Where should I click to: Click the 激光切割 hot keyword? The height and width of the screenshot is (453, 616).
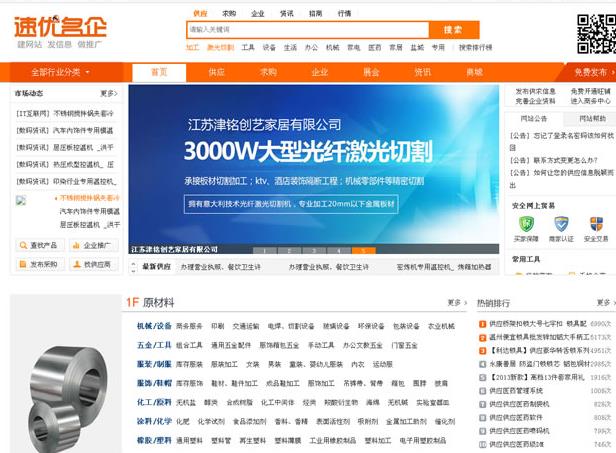[220, 48]
